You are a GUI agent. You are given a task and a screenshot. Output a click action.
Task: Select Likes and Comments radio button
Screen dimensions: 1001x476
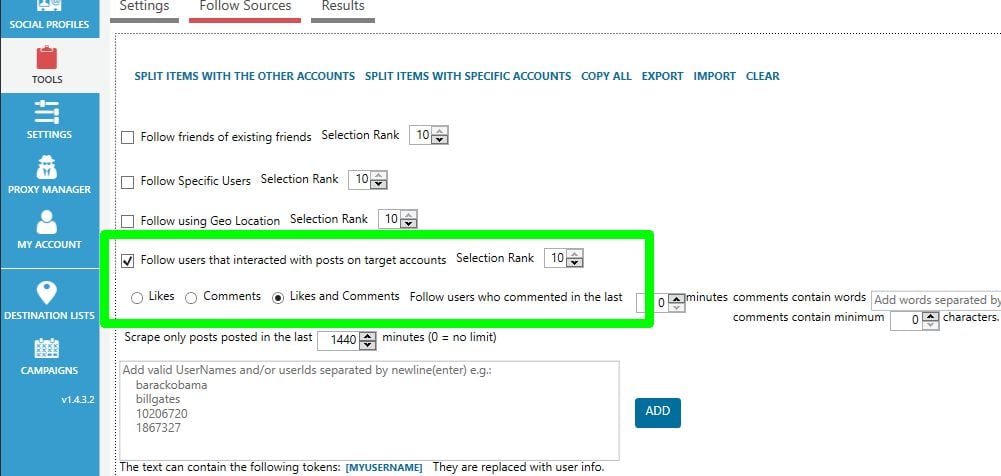coord(278,298)
